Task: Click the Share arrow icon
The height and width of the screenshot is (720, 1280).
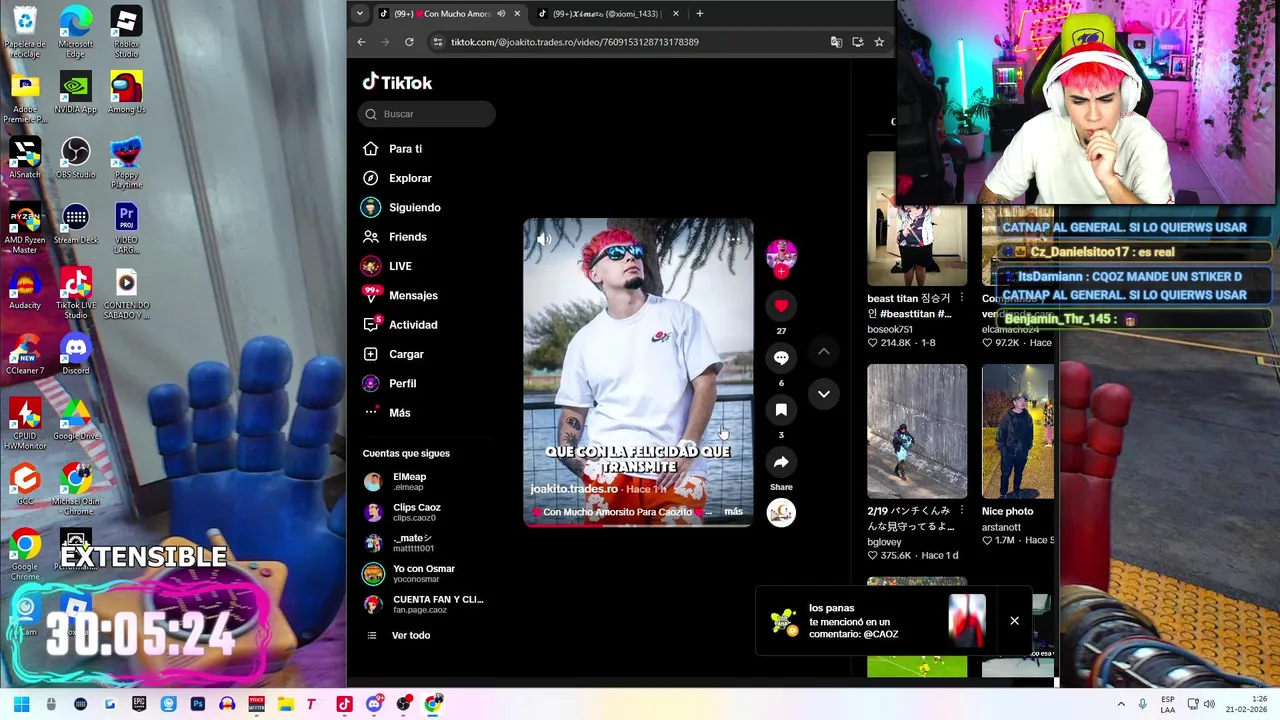Action: pyautogui.click(x=781, y=462)
